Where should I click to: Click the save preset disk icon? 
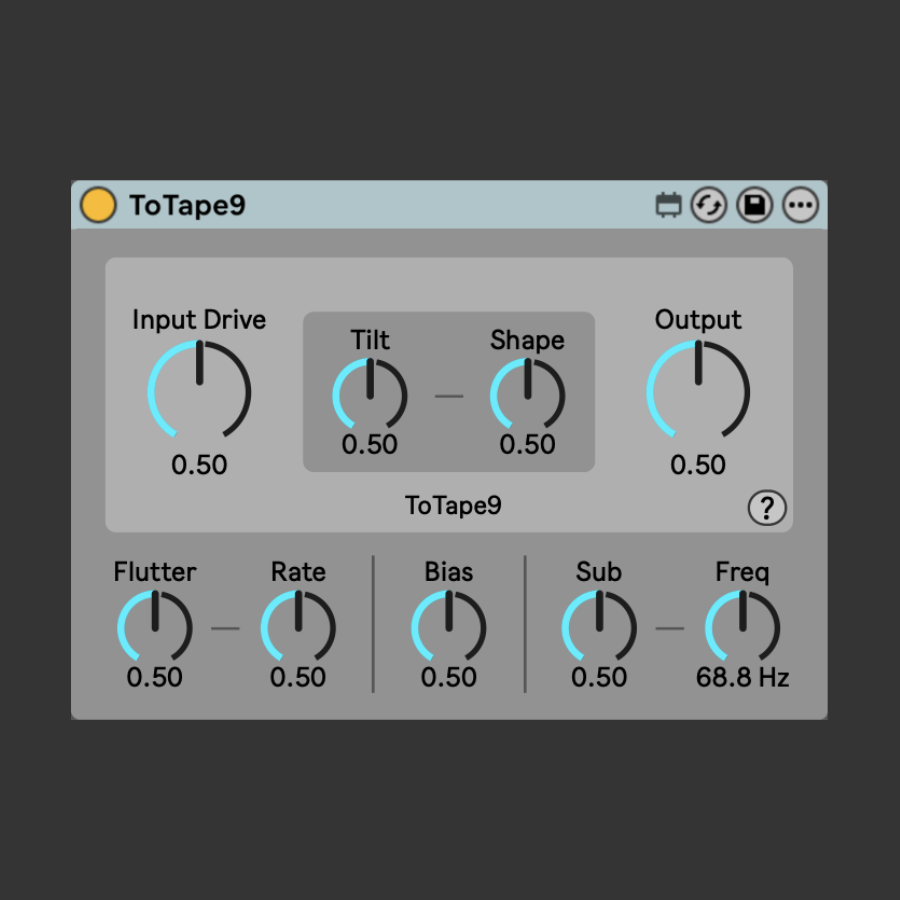click(755, 206)
